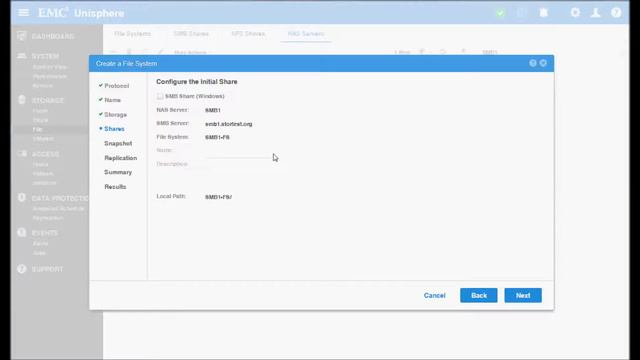The height and width of the screenshot is (360, 640).
Task: Click the Local Path value SMB1-FS/
Action: click(x=218, y=197)
